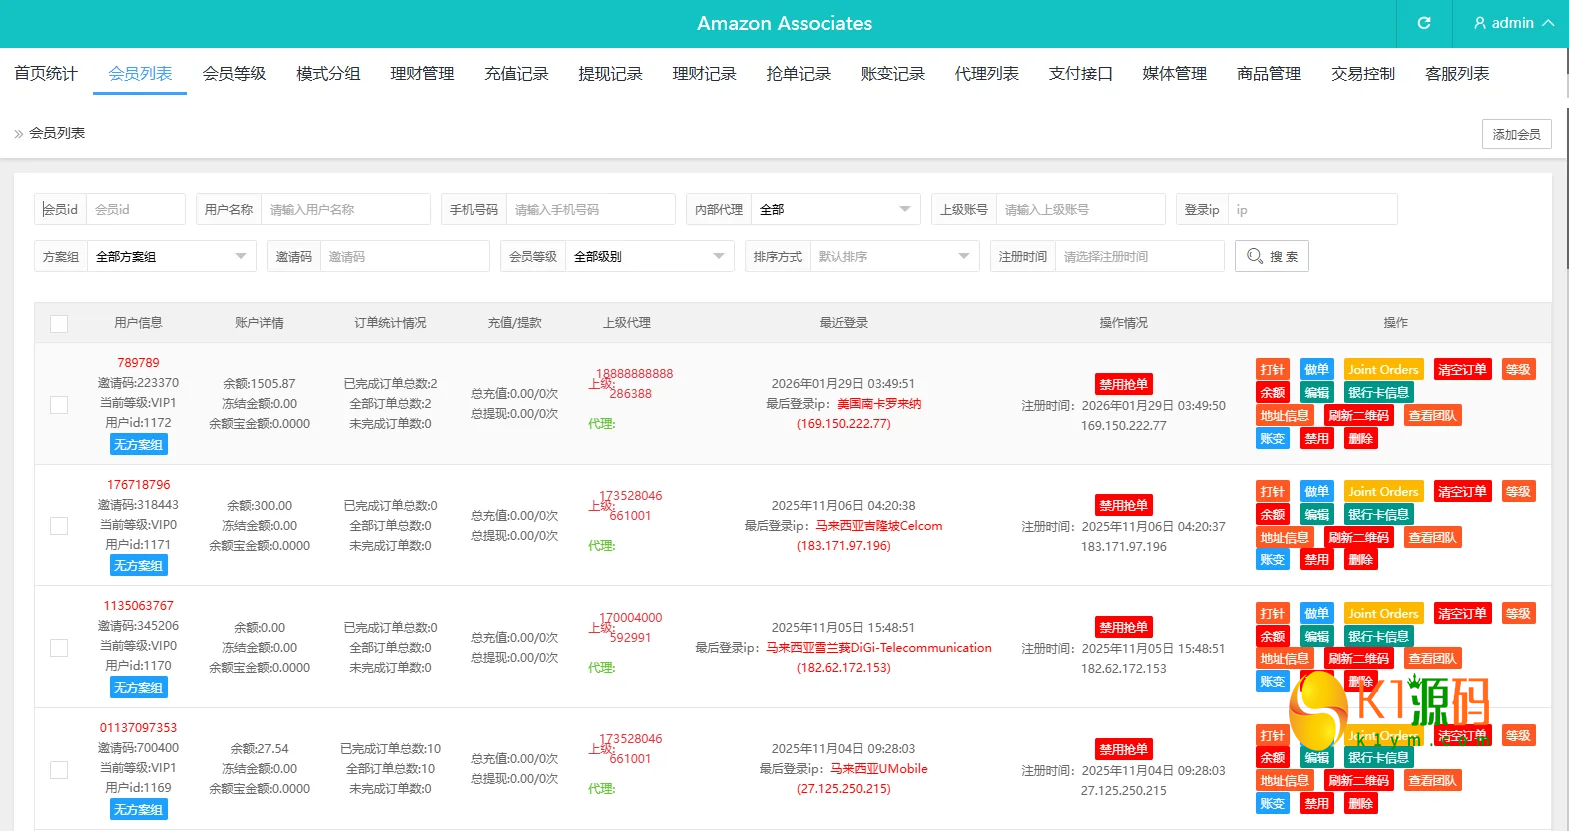Image resolution: width=1569 pixels, height=831 pixels.
Task: Click 账变 for user 01137097353
Action: point(1272,803)
